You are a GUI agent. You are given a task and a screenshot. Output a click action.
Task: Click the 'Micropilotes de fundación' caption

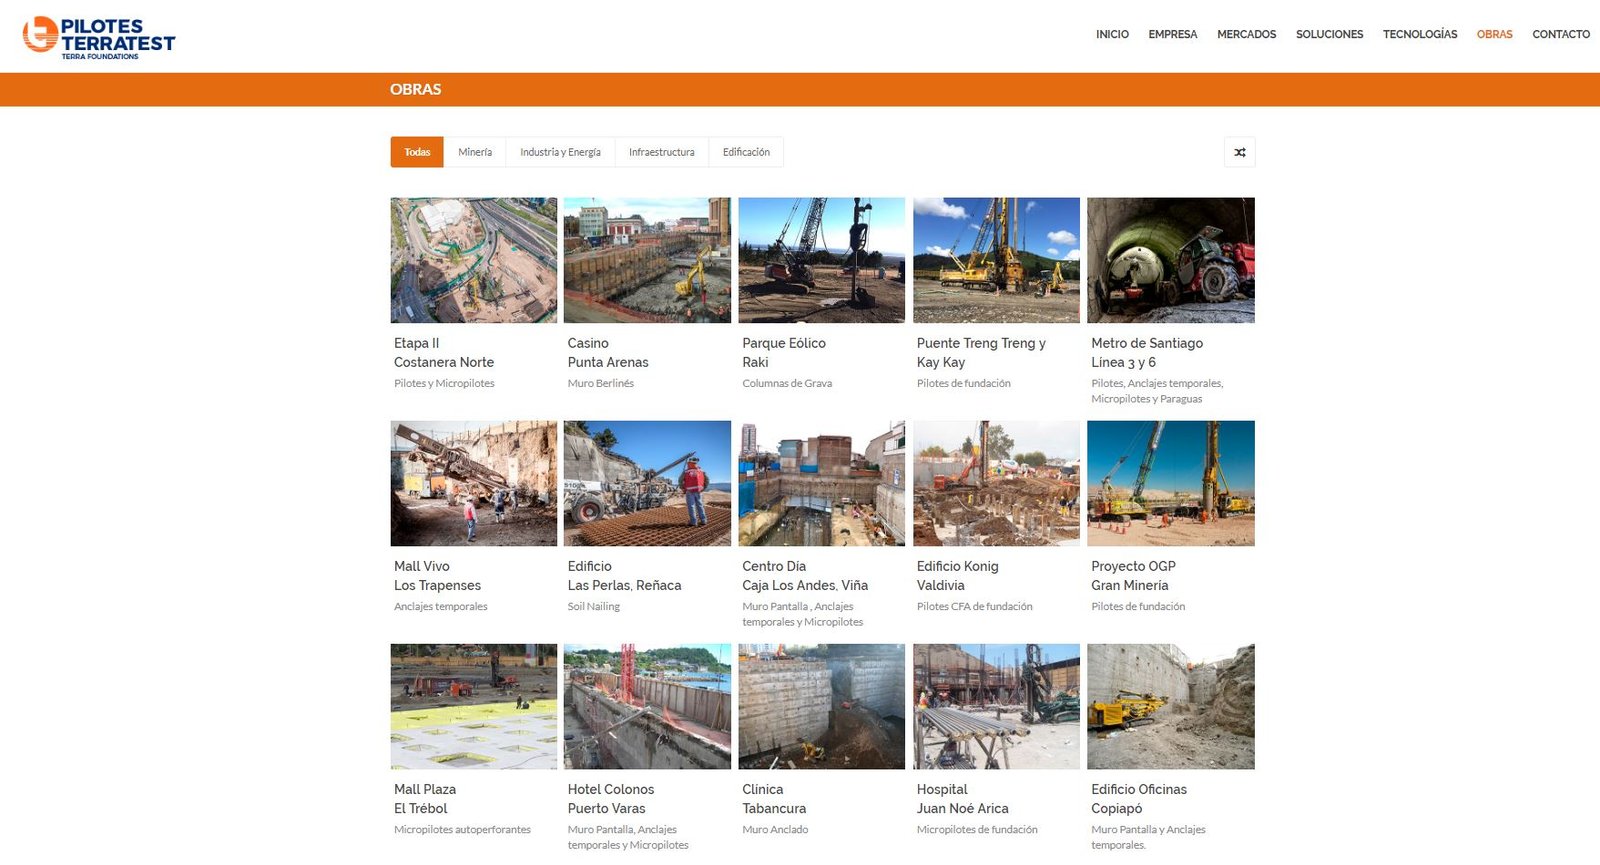pos(977,829)
